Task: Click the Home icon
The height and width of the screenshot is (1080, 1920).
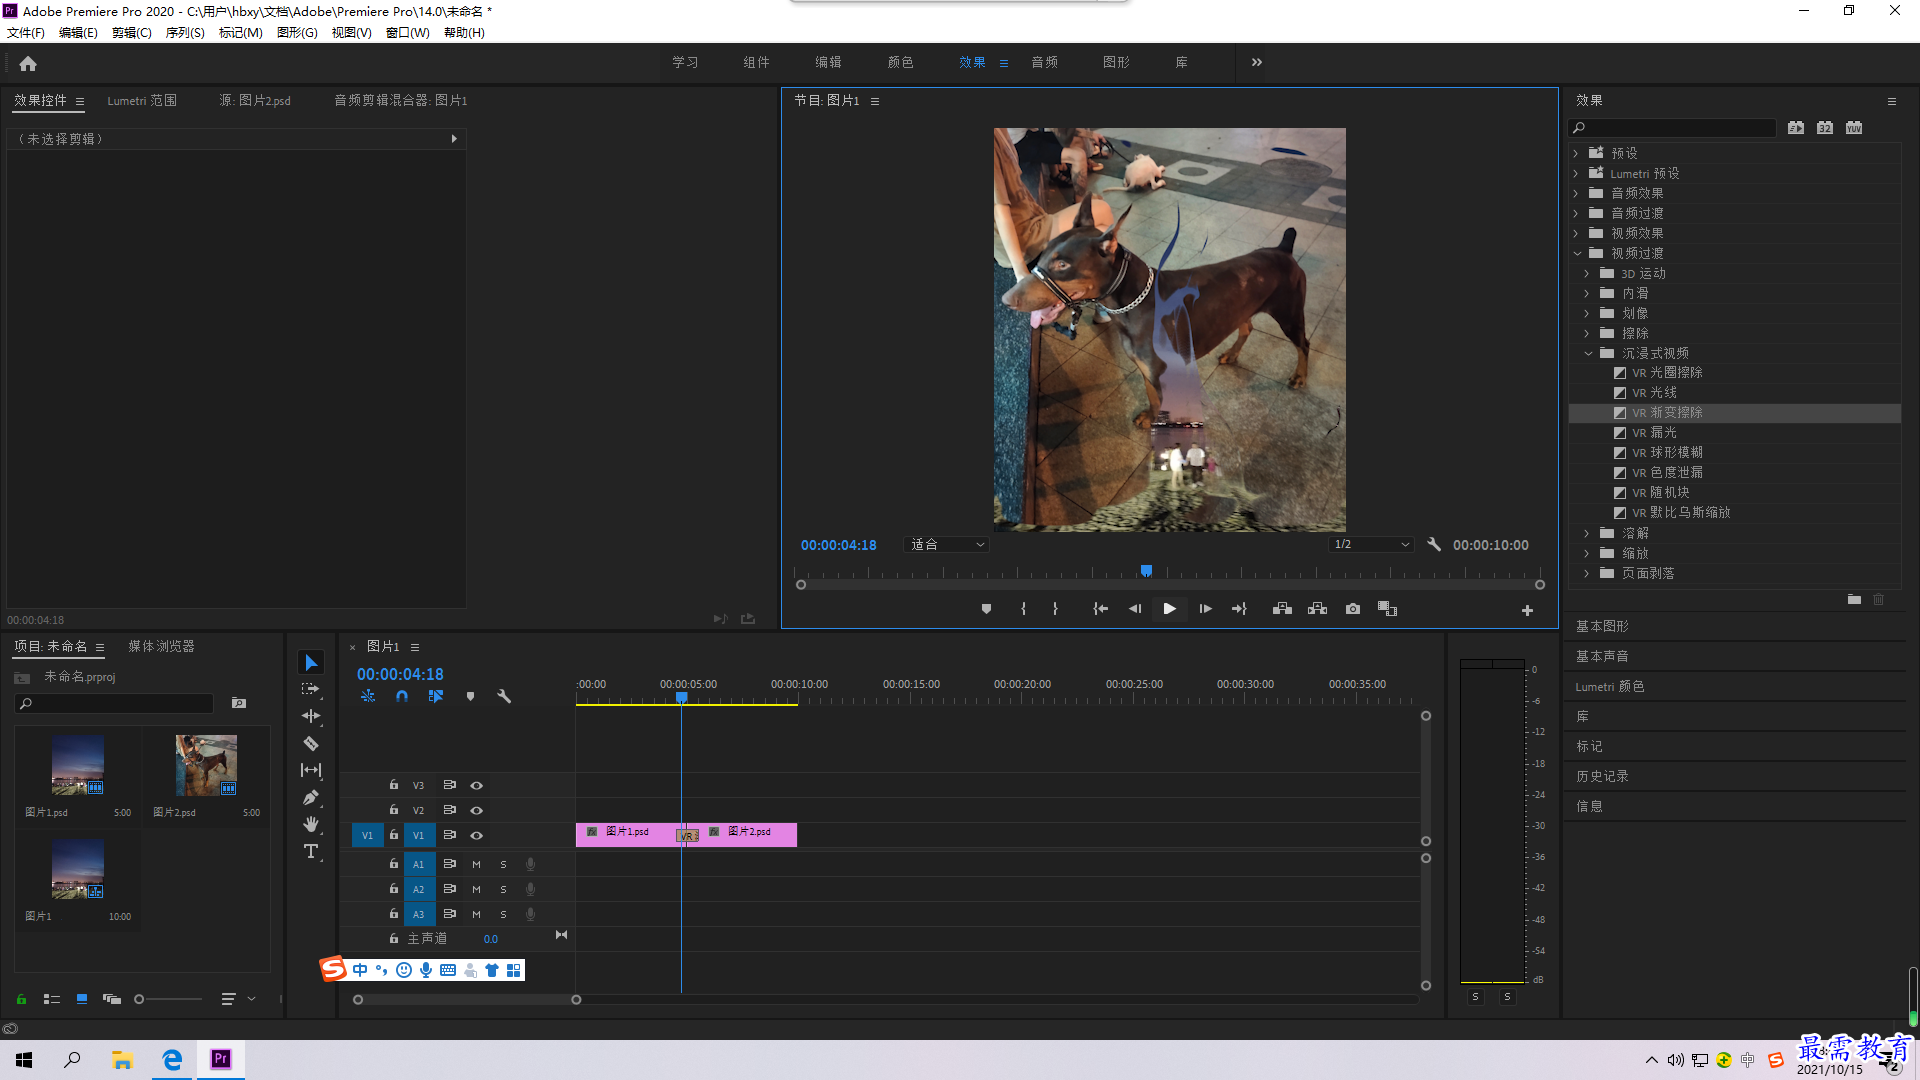Action: tap(28, 63)
